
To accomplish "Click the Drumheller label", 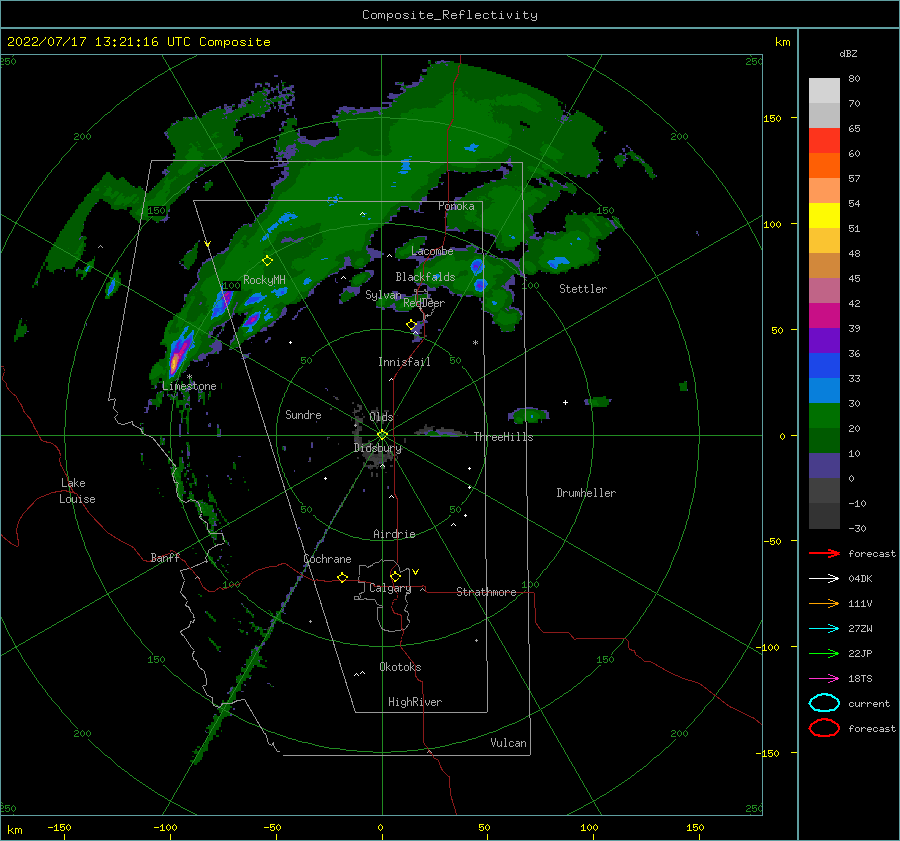I will [x=586, y=493].
